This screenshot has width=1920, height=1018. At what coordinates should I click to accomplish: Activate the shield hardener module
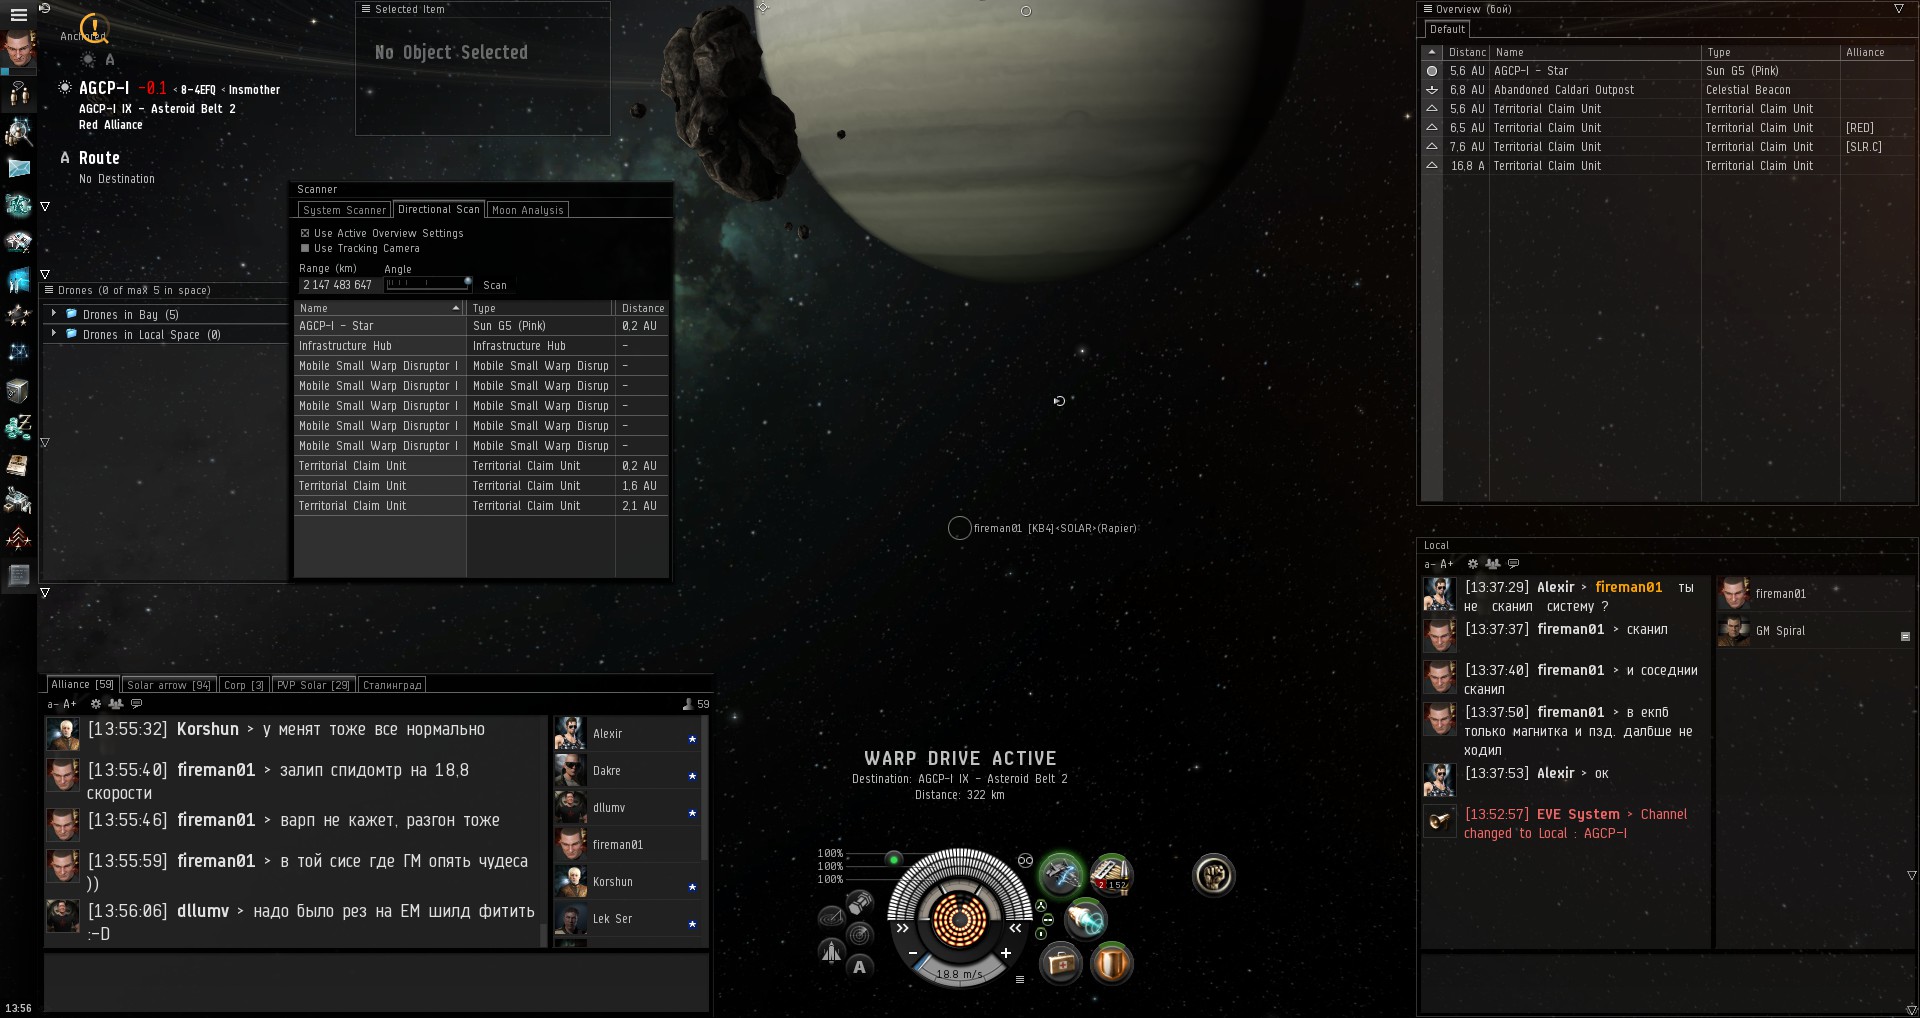point(1111,964)
